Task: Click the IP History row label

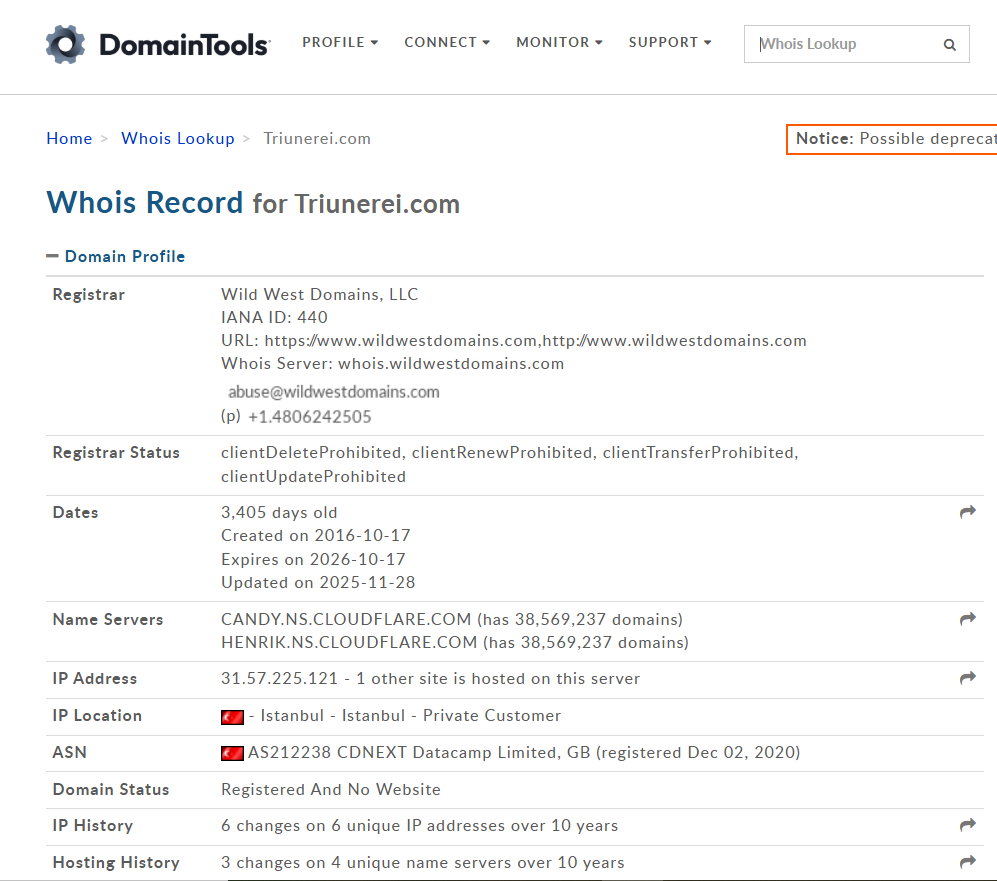Action: pyautogui.click(x=92, y=825)
